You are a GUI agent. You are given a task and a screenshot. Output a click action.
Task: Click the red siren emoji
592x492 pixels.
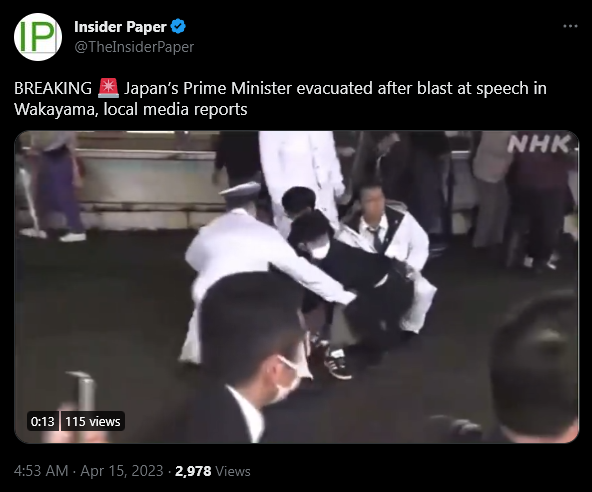pos(108,88)
